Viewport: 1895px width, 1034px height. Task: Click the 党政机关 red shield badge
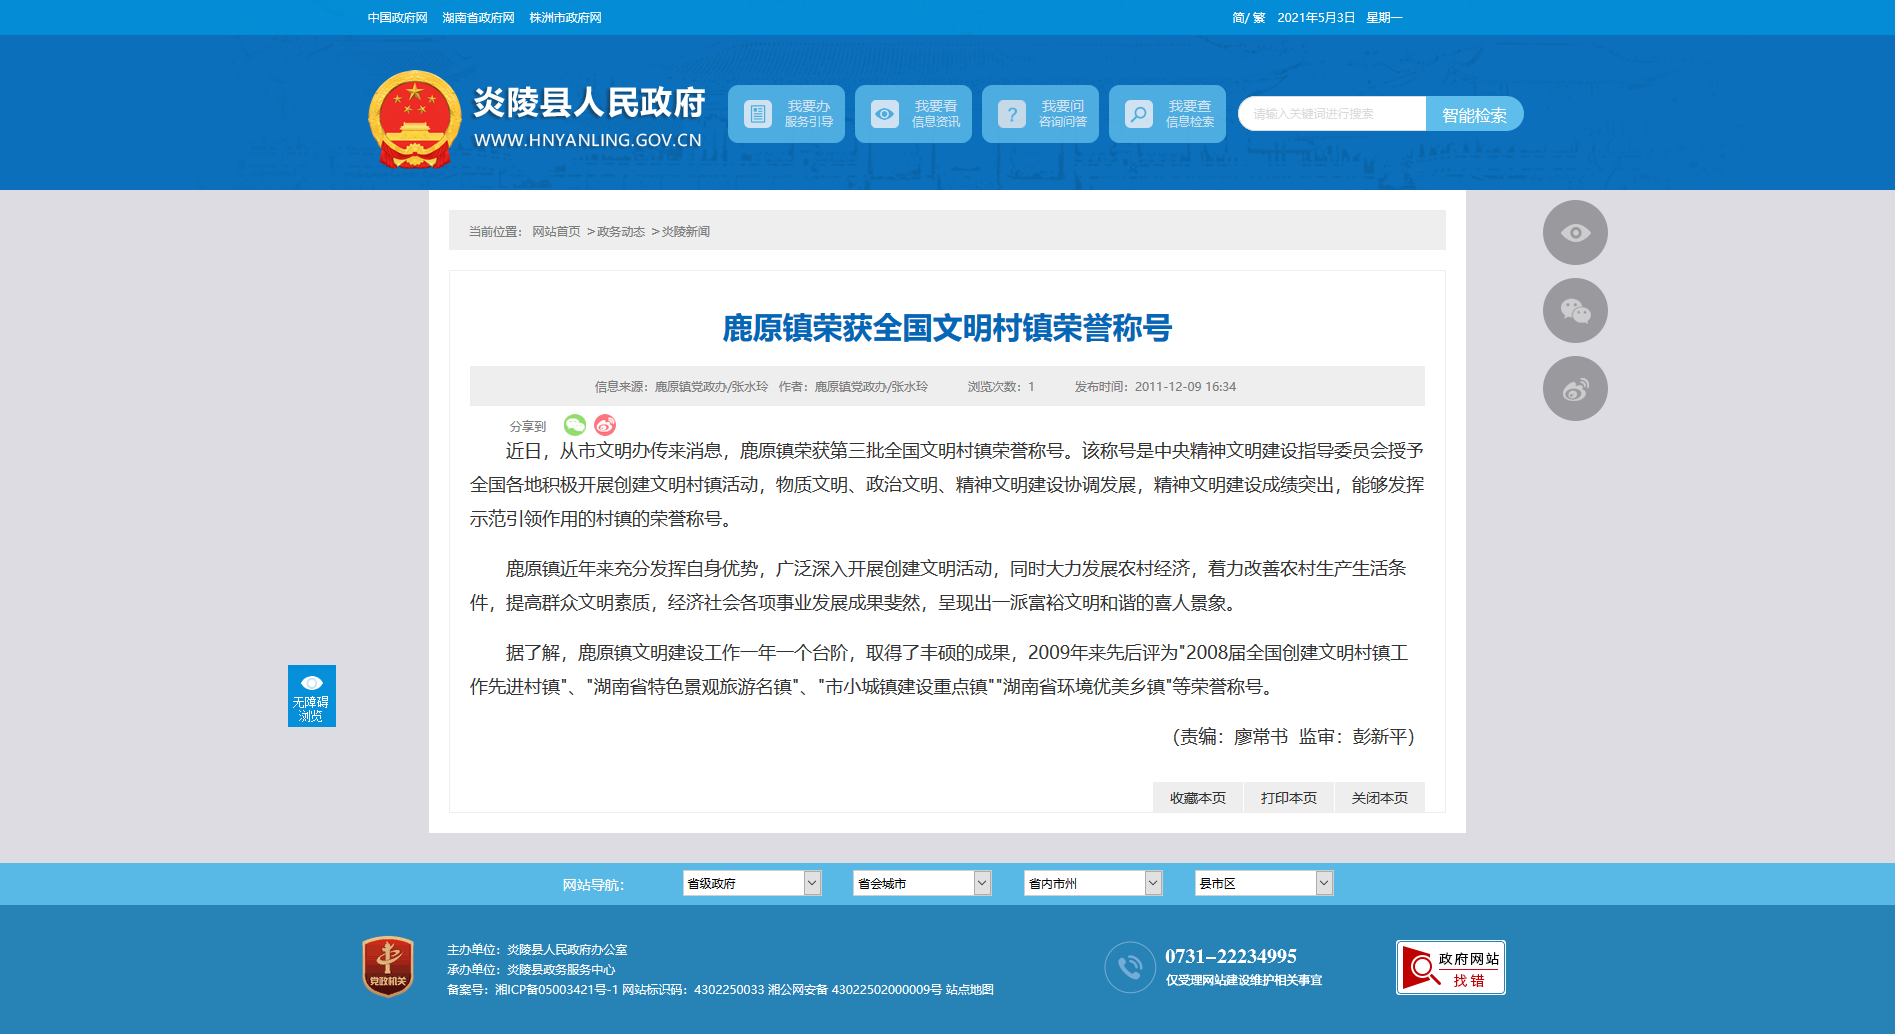point(388,966)
